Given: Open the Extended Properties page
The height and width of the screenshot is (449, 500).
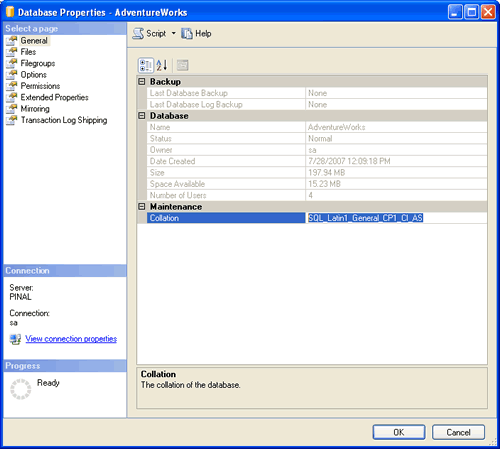Looking at the screenshot, I should 54,97.
